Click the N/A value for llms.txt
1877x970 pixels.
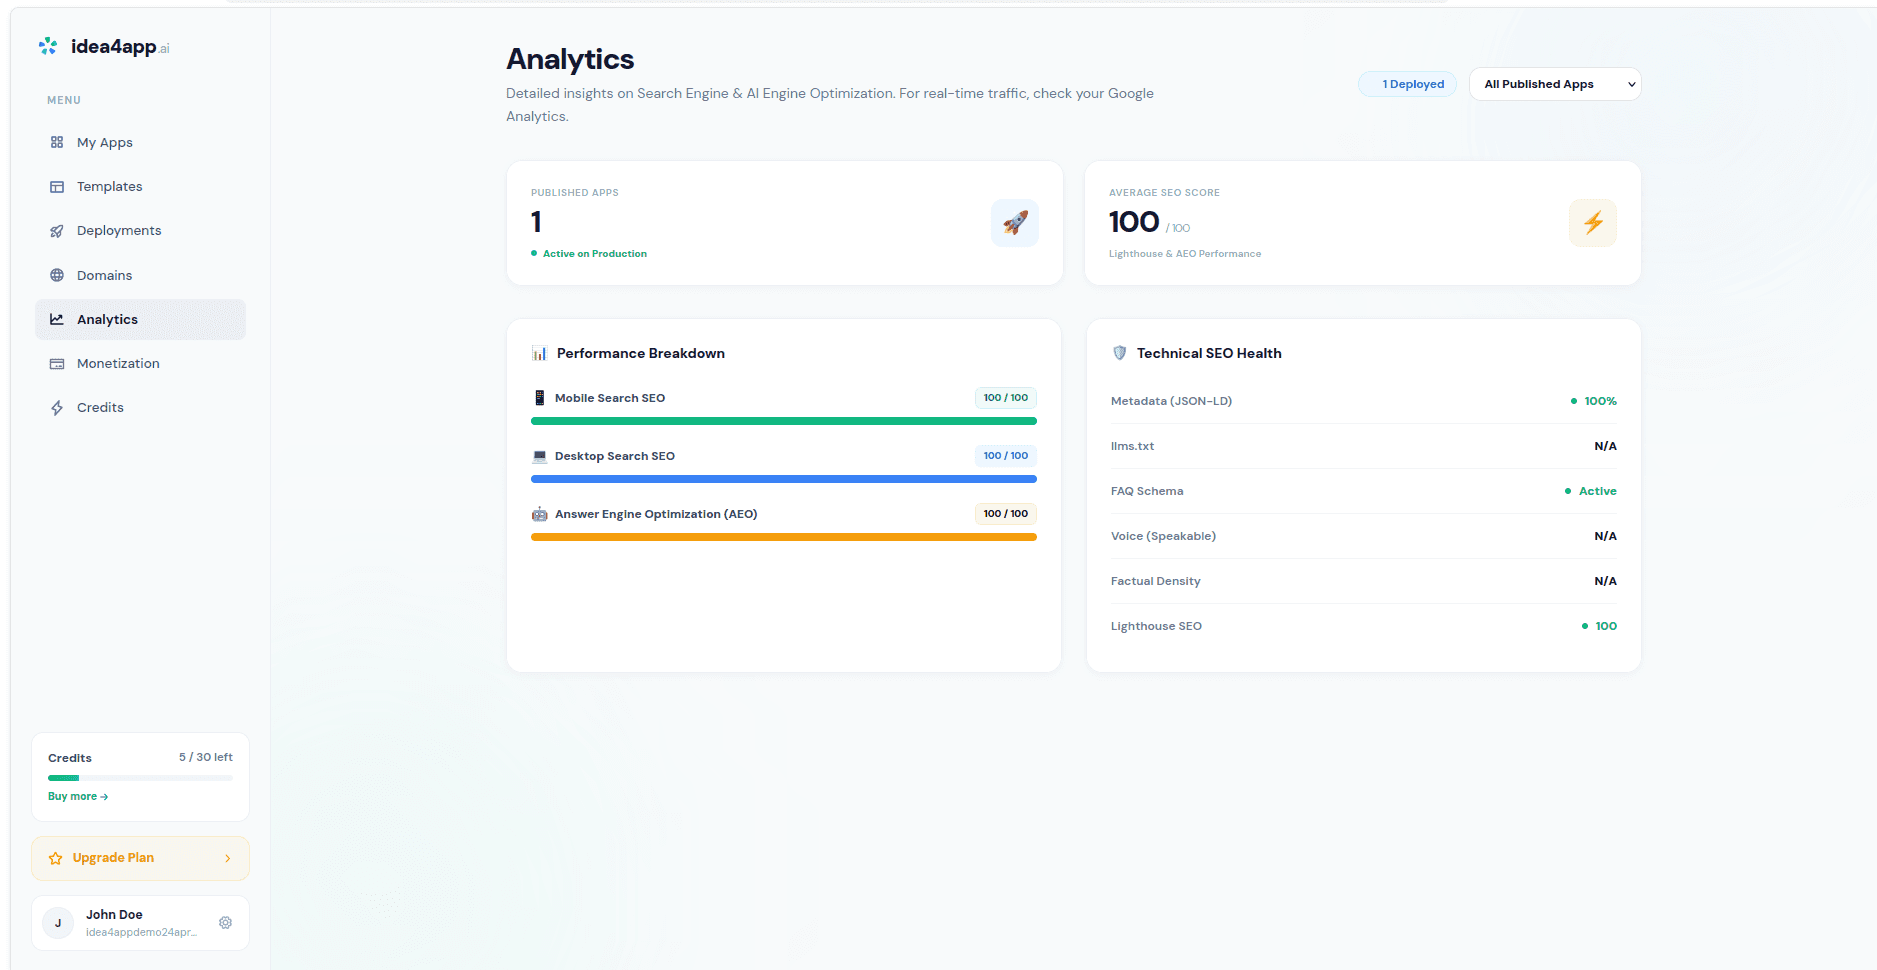1605,446
